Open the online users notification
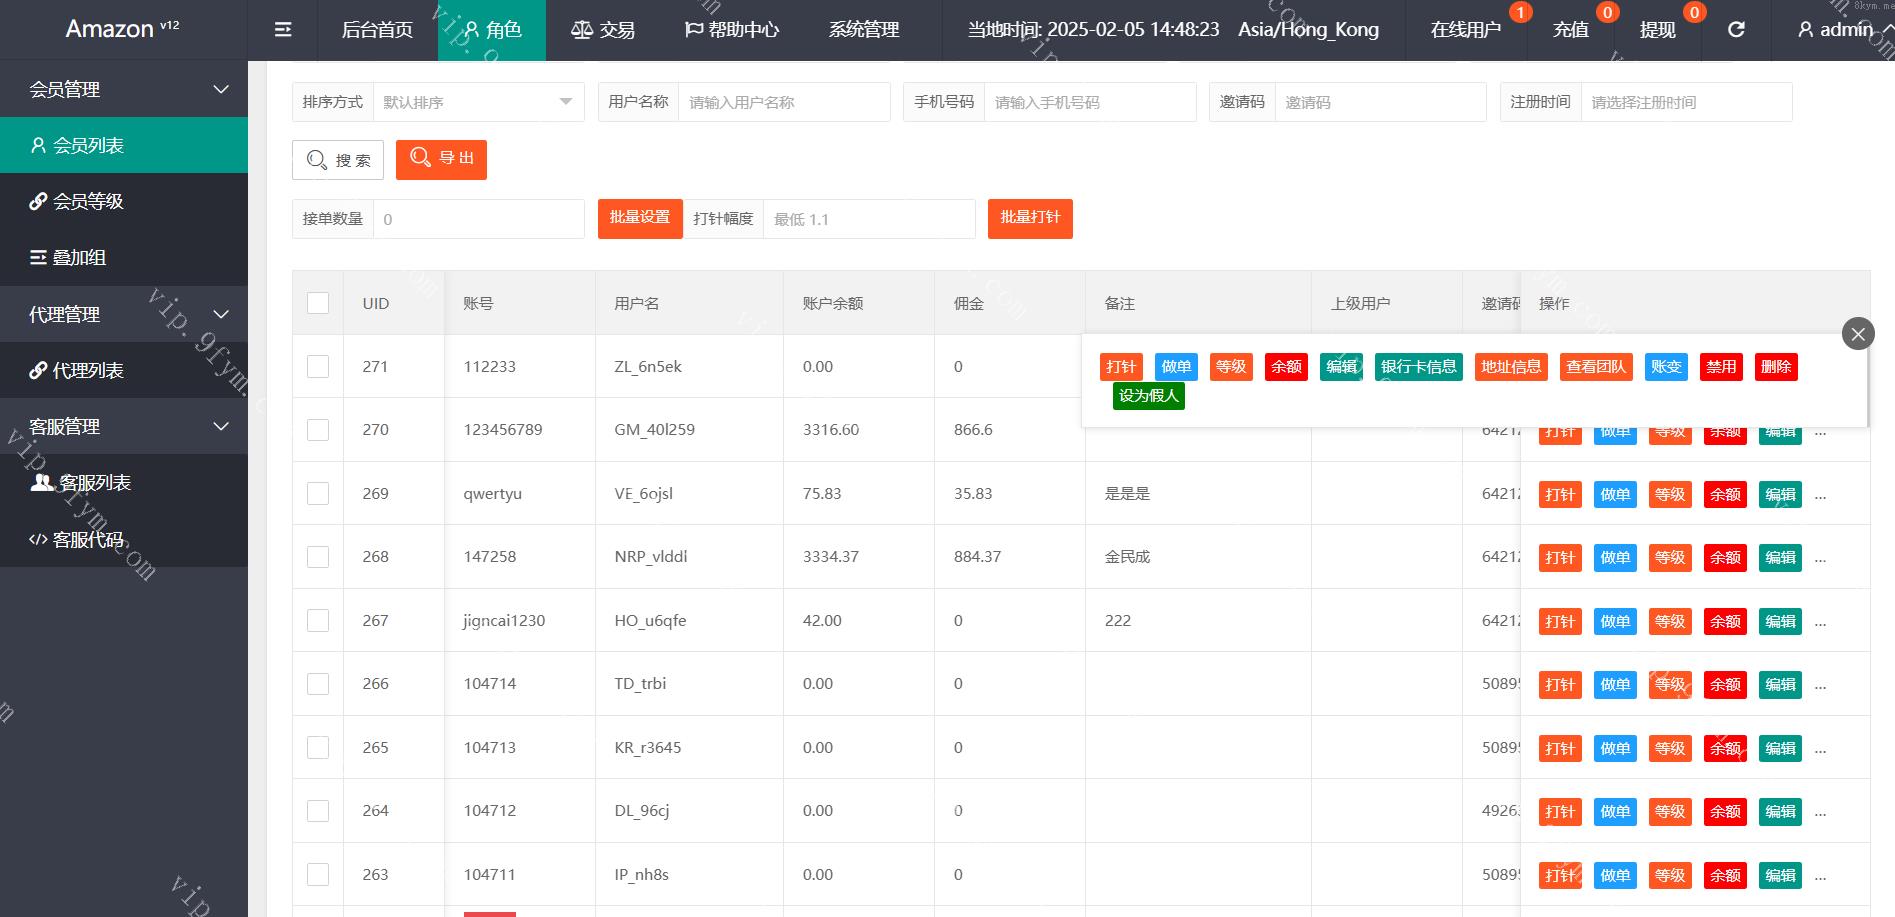 pyautogui.click(x=1465, y=30)
